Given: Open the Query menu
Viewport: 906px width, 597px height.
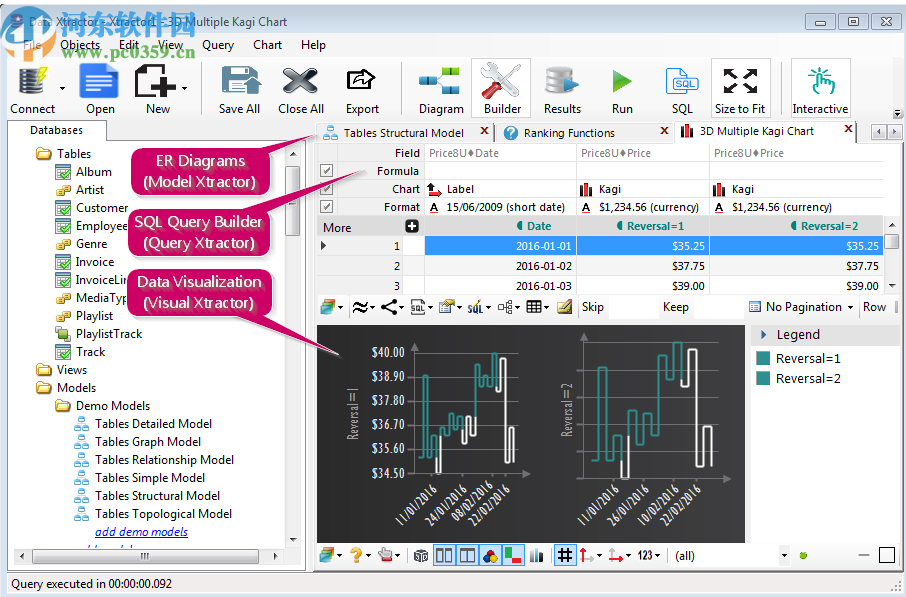Looking at the screenshot, I should pos(218,45).
